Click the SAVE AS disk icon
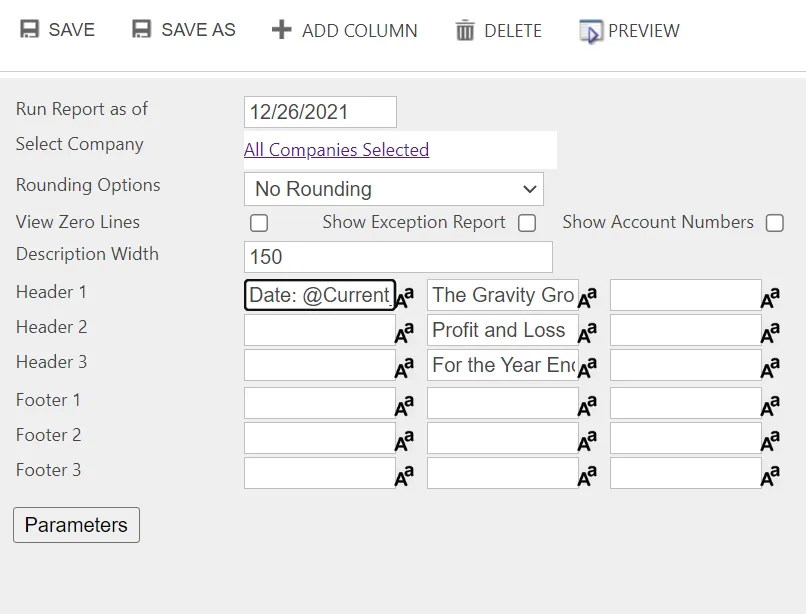The image size is (806, 614). (141, 29)
